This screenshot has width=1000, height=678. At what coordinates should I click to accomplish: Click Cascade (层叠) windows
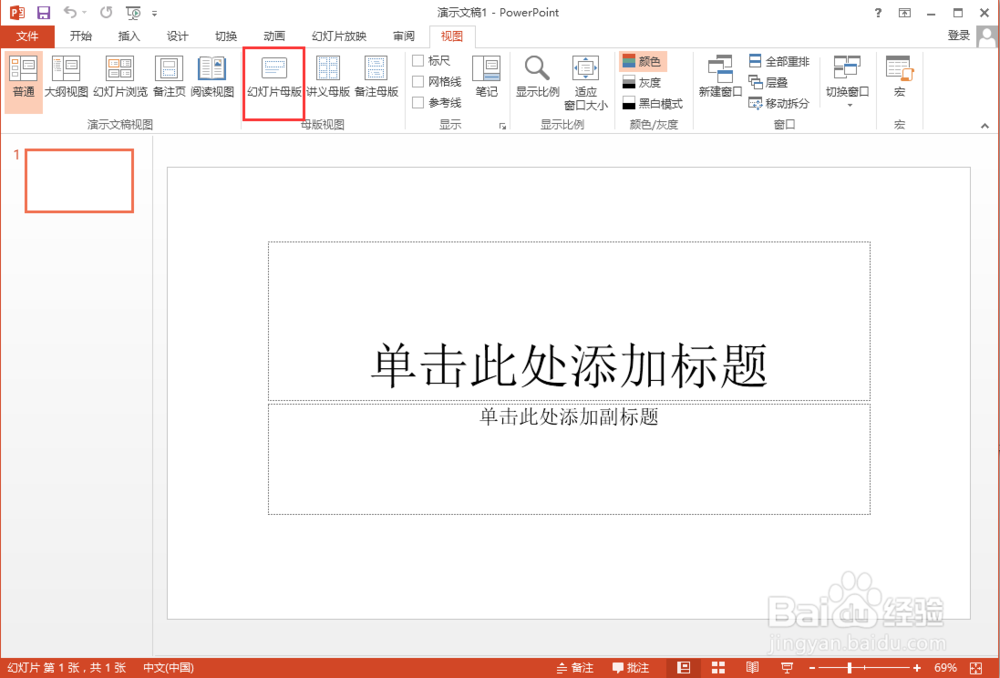point(768,82)
